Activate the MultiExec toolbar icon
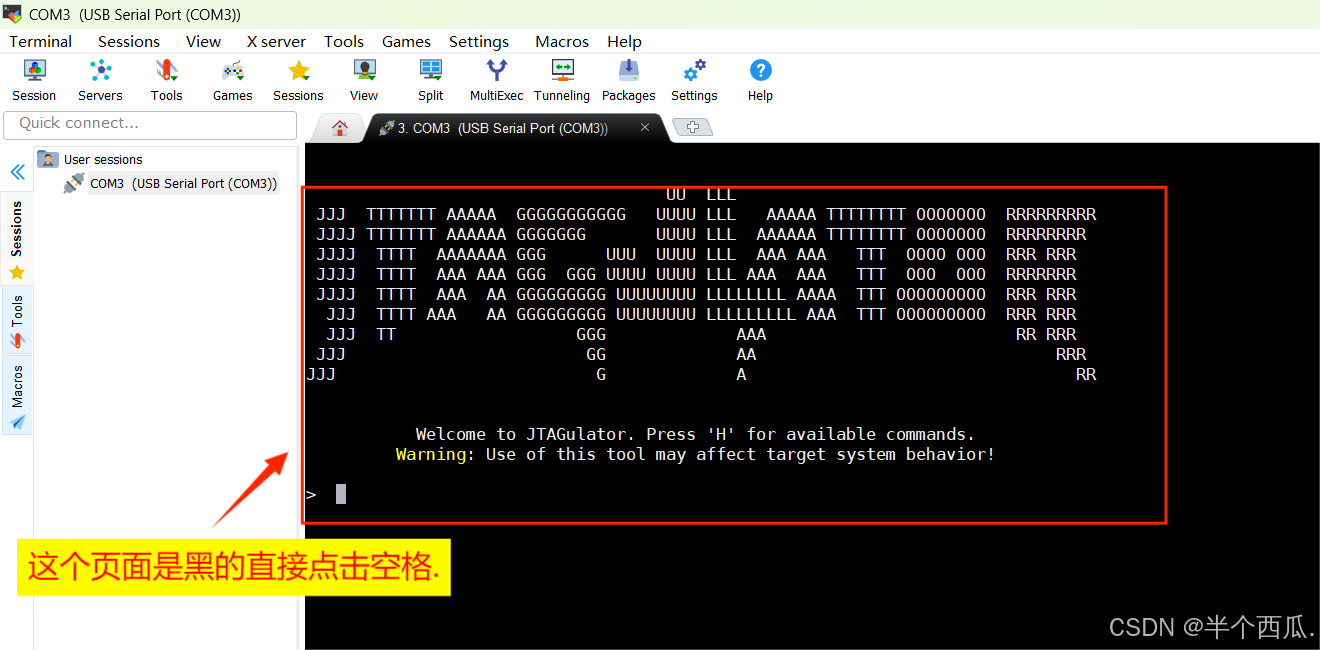This screenshot has height=650, width=1320. 497,80
